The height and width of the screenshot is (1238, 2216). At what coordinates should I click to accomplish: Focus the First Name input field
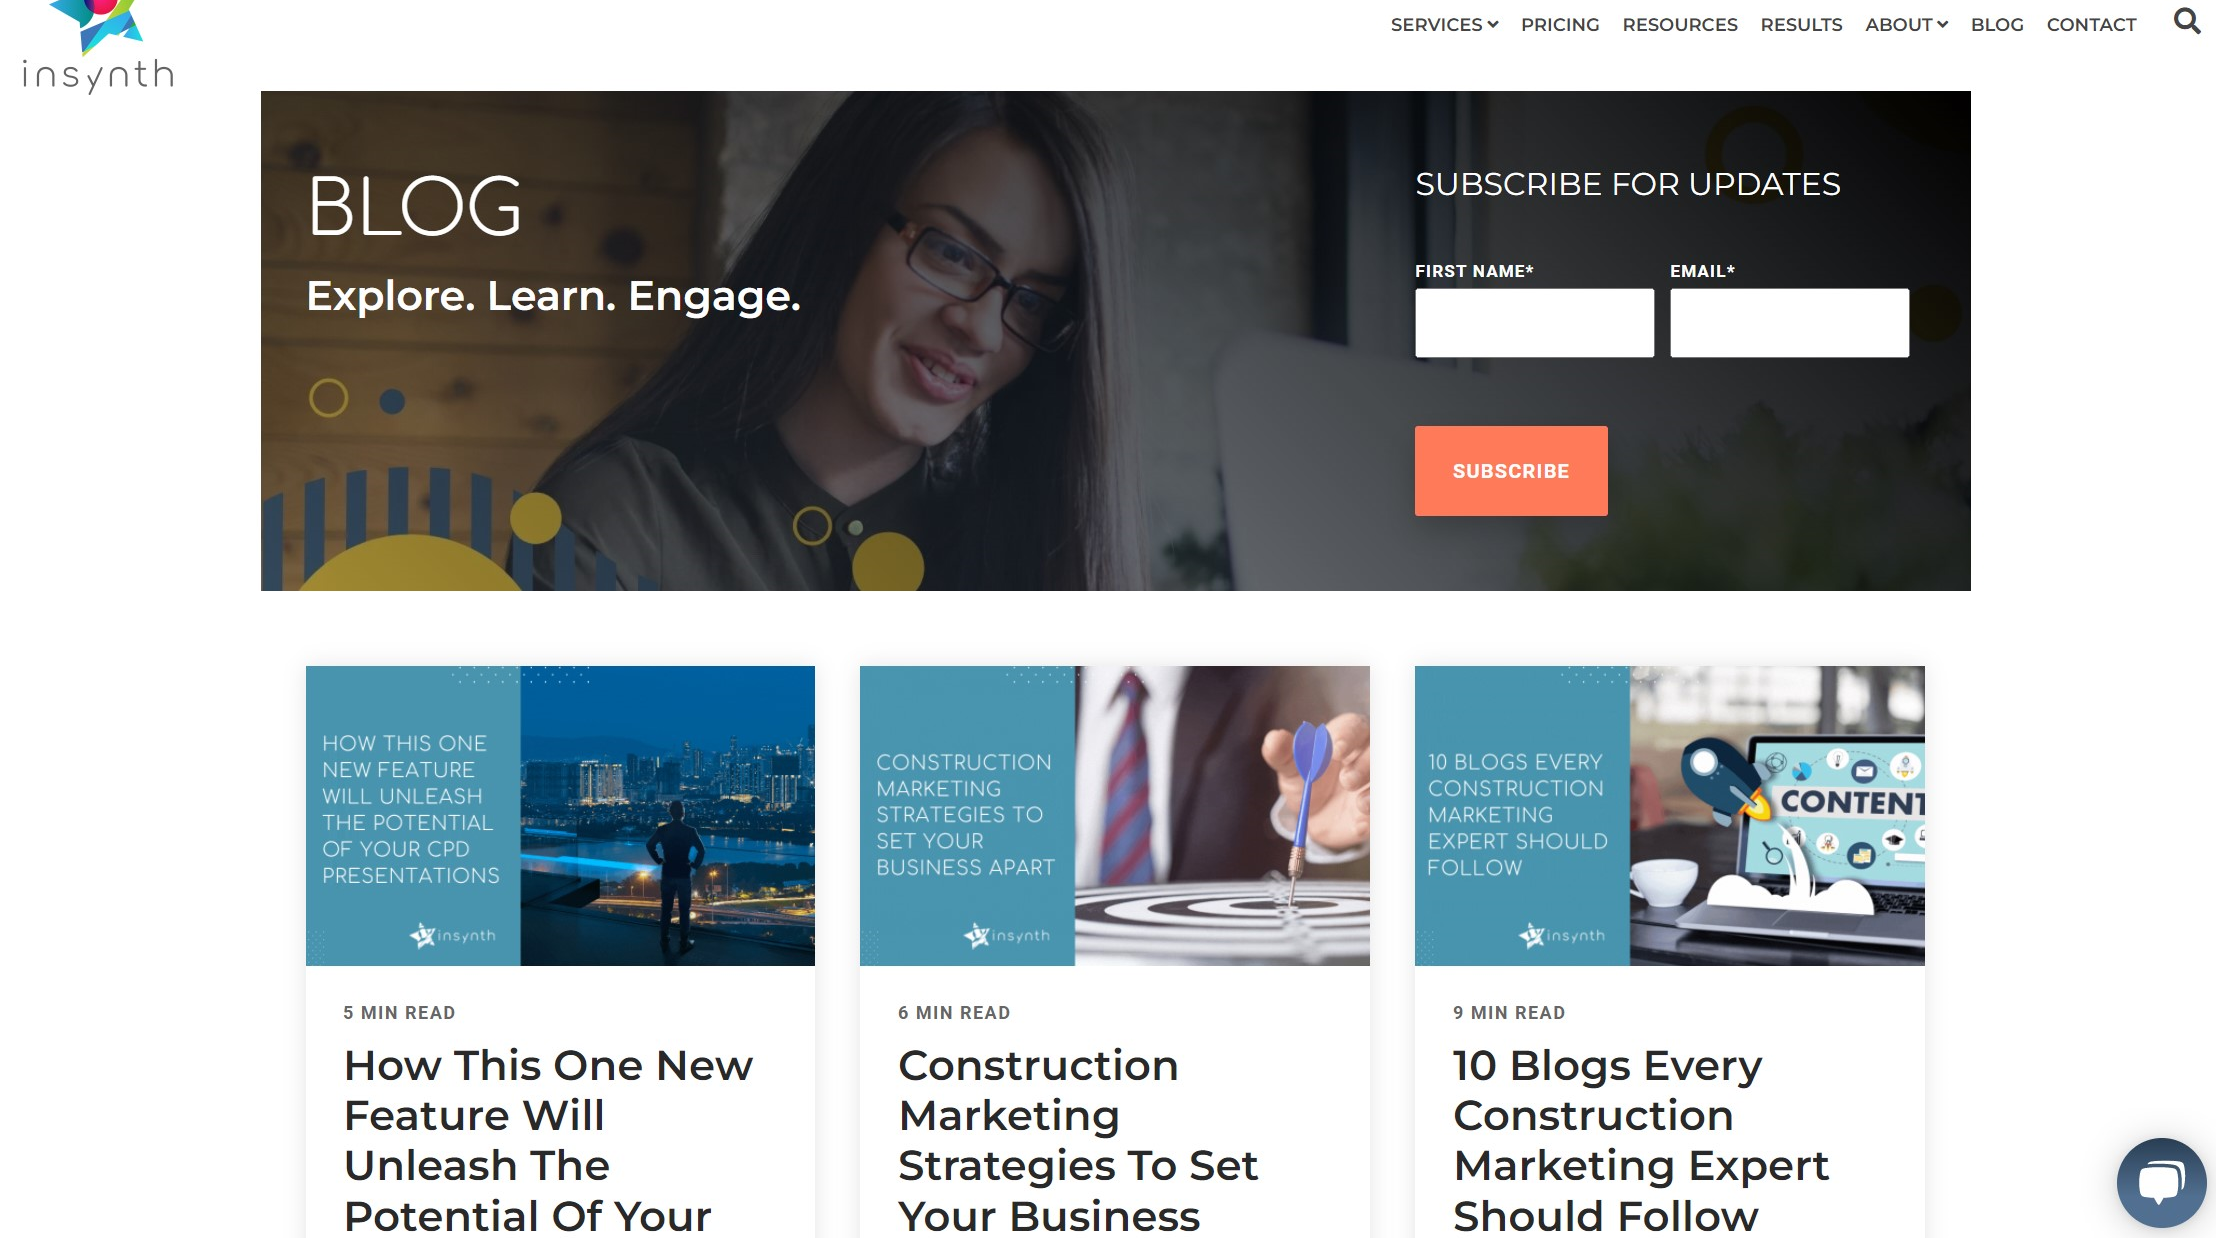tap(1534, 323)
